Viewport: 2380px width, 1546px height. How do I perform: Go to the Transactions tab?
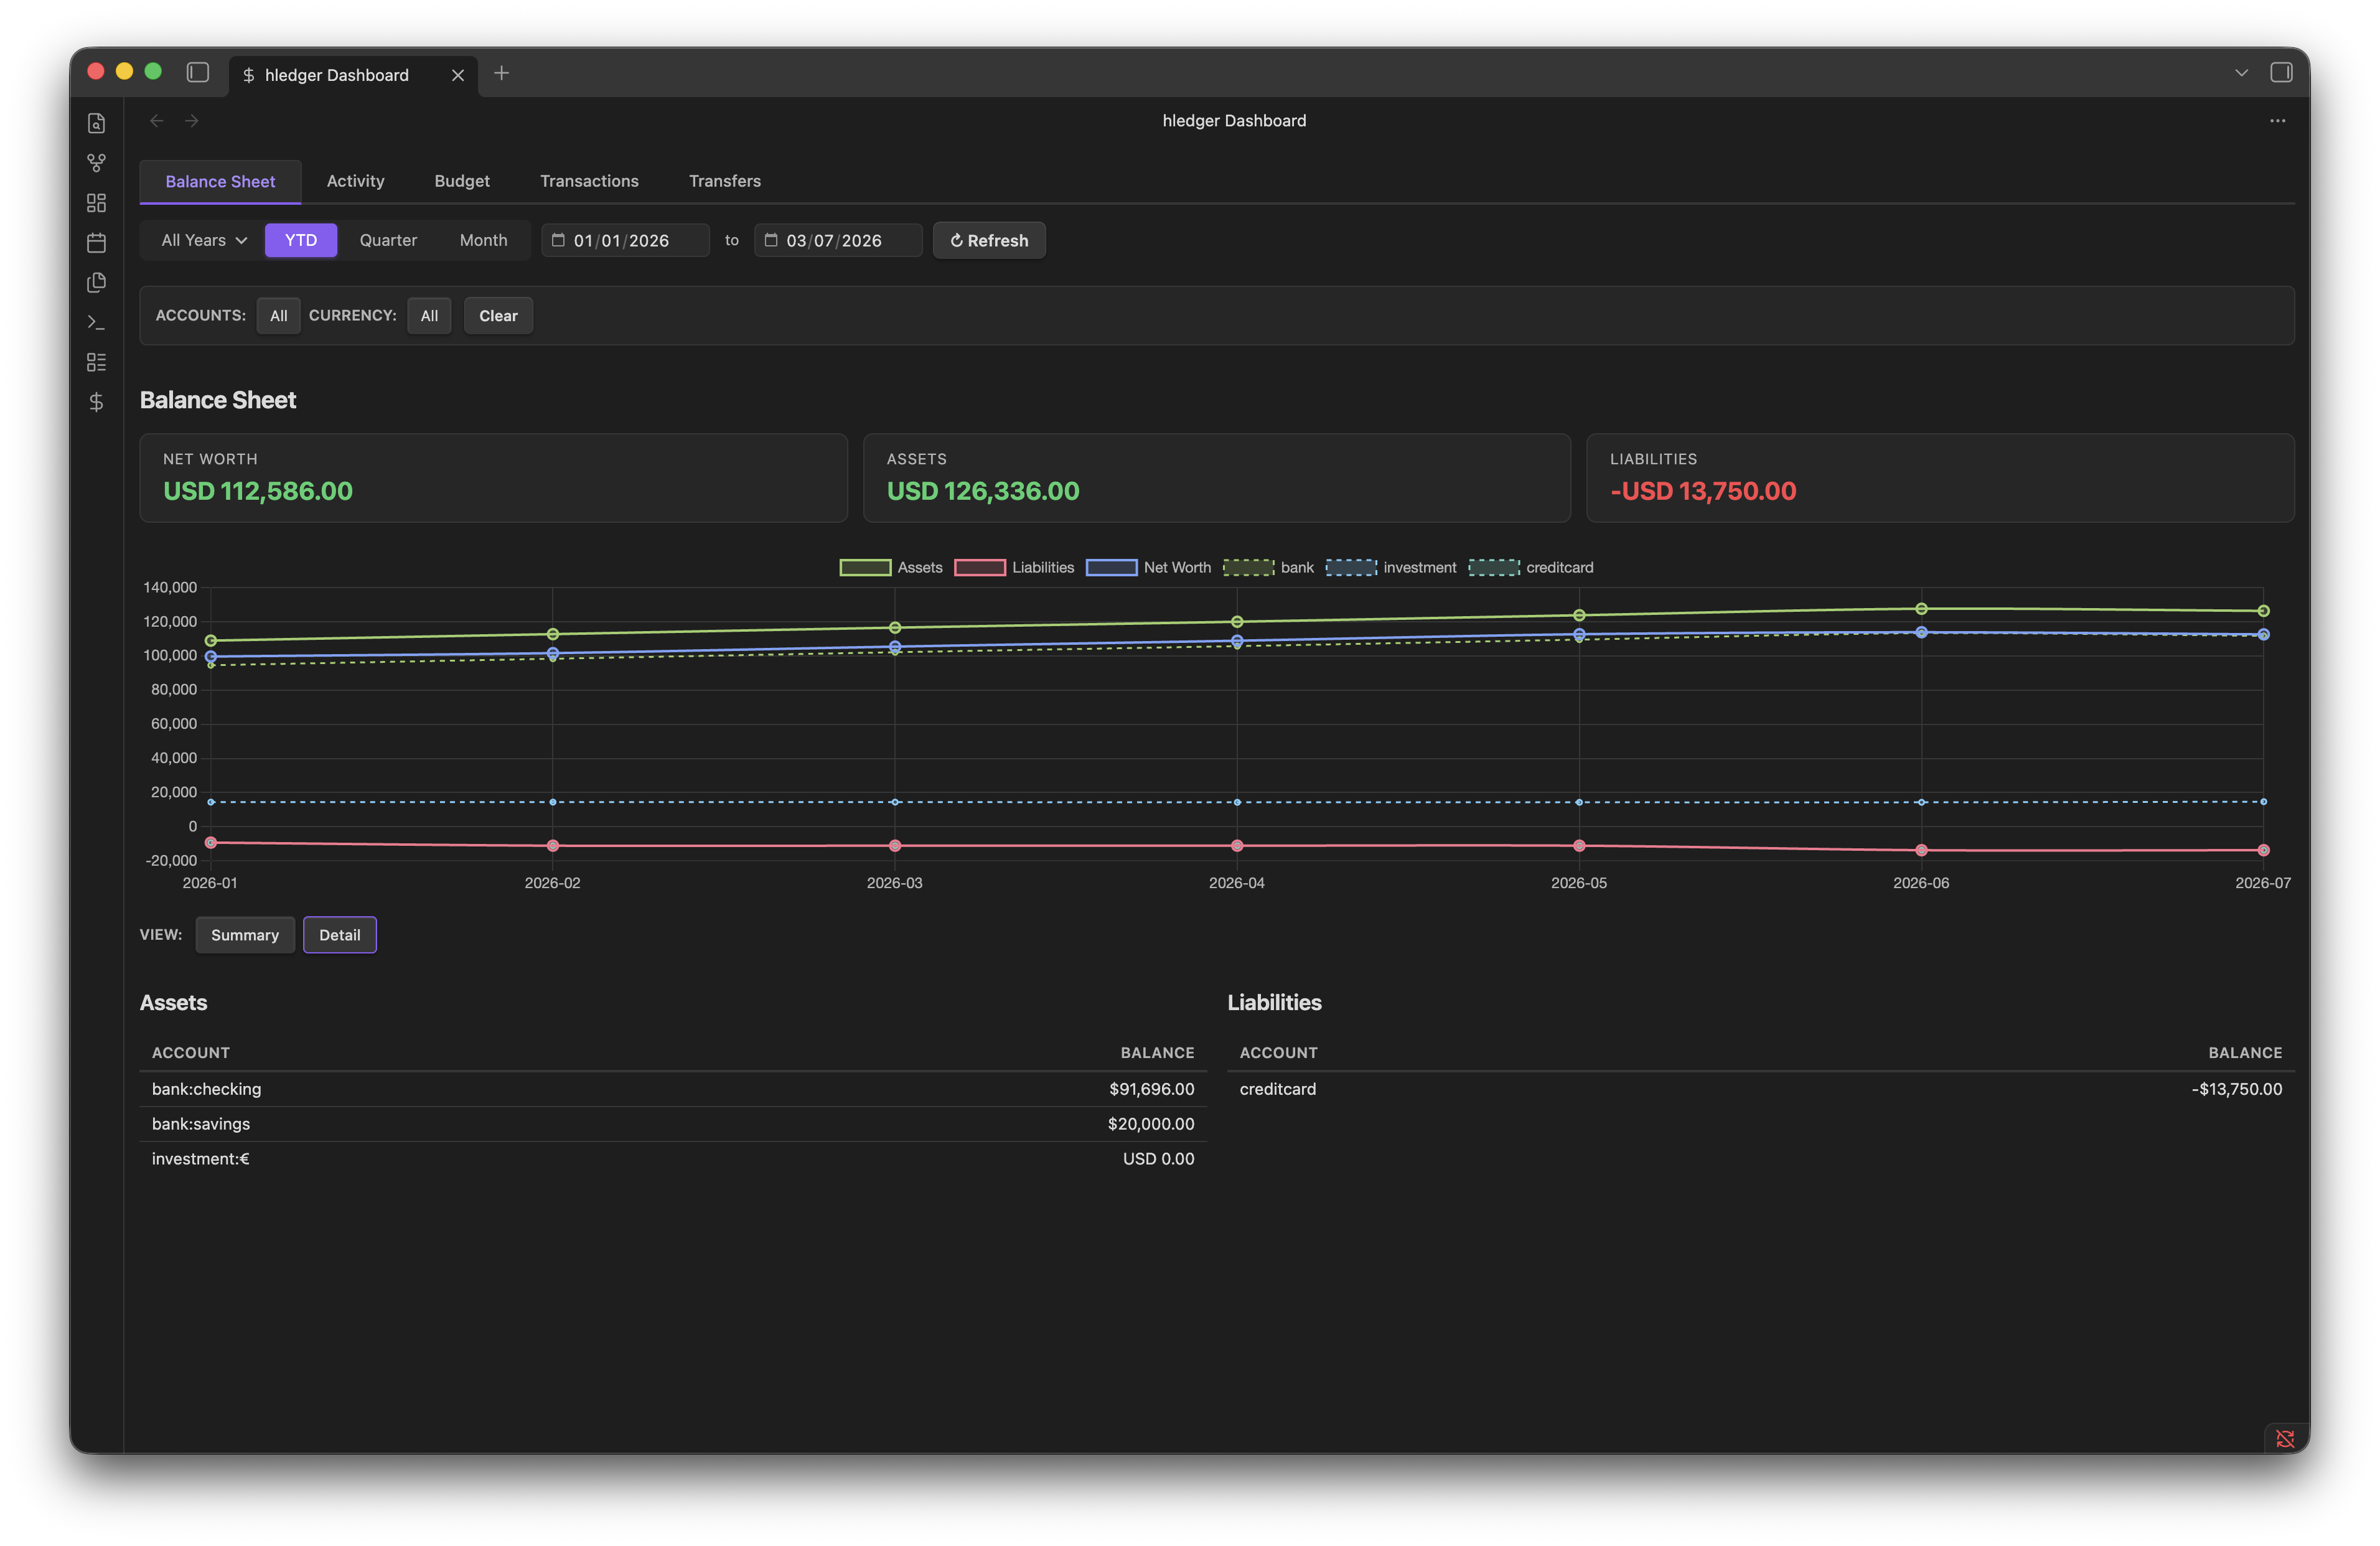pos(589,181)
